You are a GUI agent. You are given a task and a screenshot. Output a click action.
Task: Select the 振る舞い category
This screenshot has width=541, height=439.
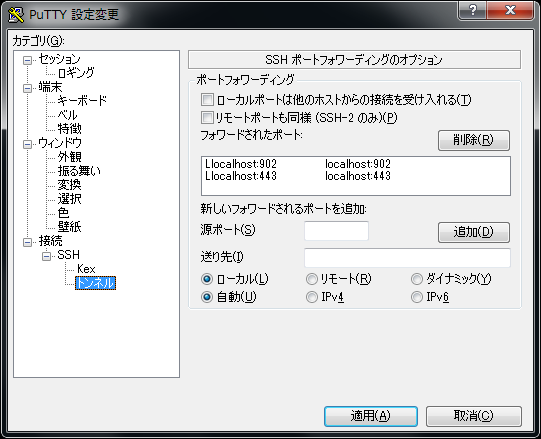coord(79,171)
